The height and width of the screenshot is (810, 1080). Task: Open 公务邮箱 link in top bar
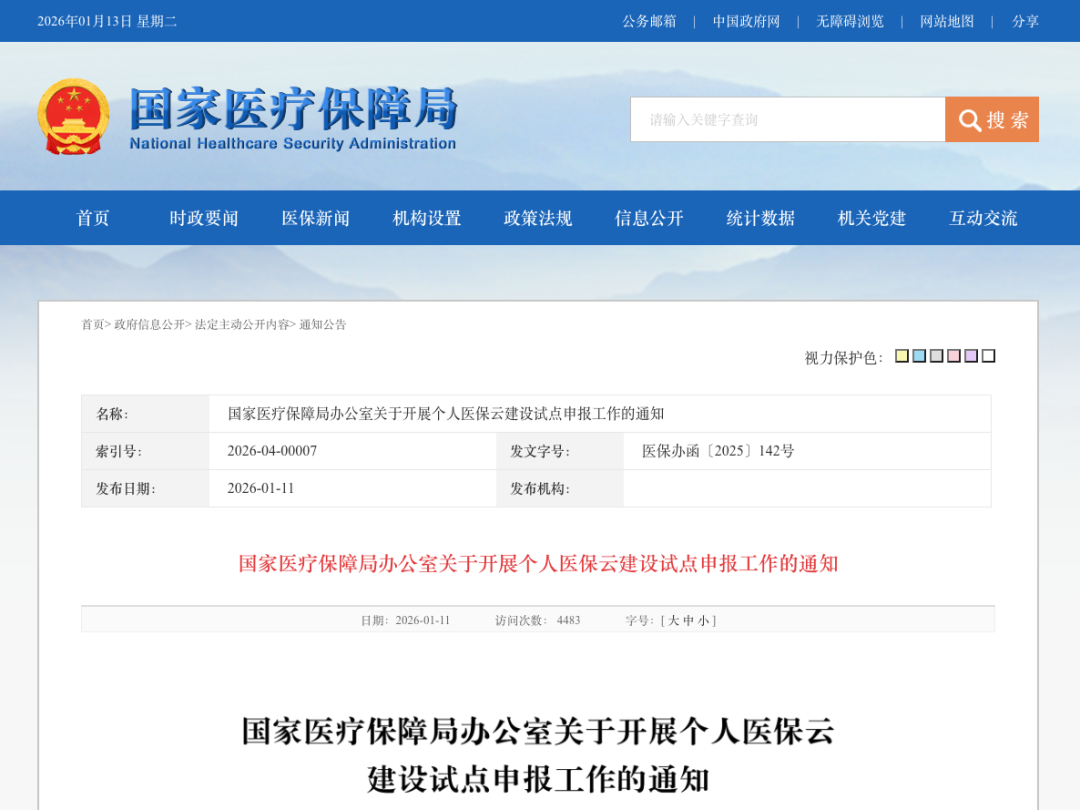pyautogui.click(x=649, y=21)
